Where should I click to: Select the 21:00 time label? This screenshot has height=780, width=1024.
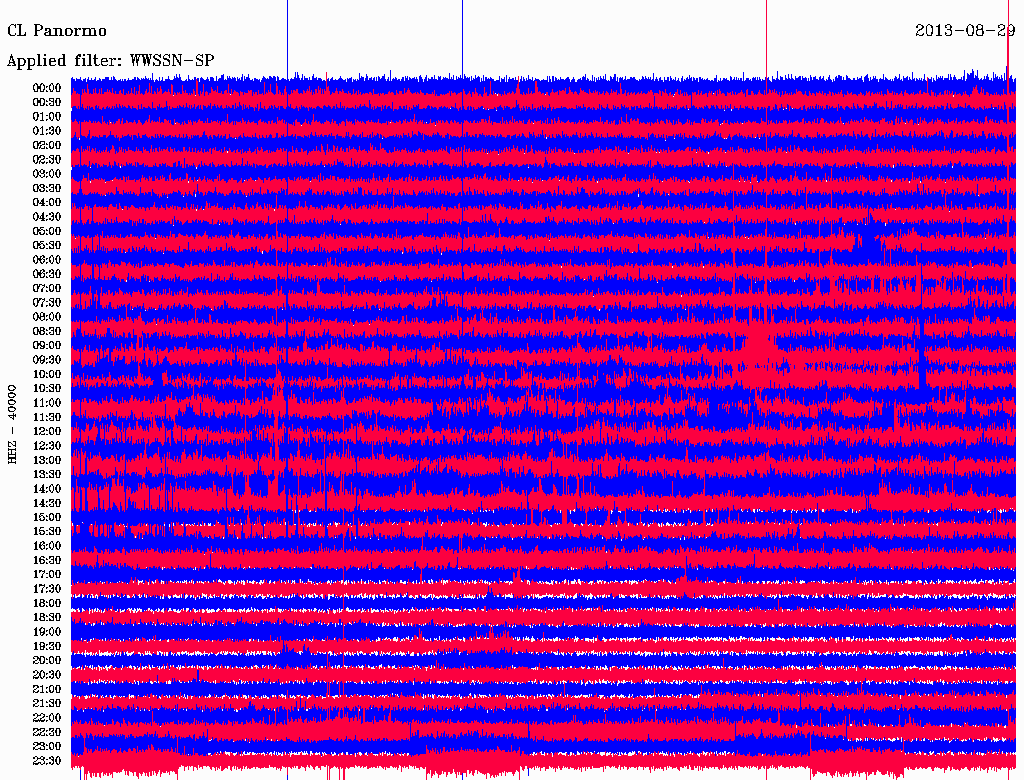click(47, 689)
